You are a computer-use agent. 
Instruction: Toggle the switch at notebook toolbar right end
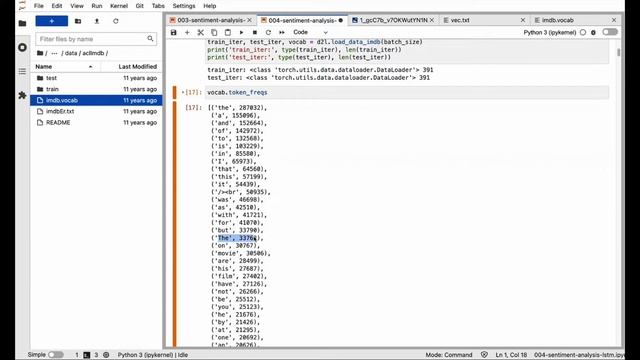point(610,32)
